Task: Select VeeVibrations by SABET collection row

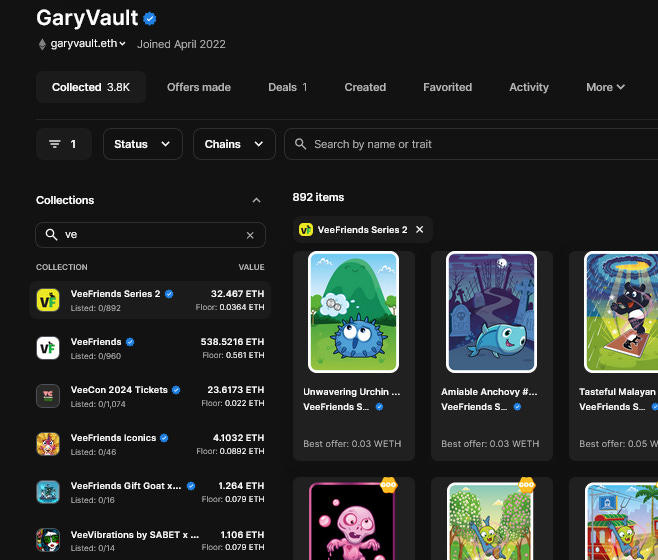Action: pyautogui.click(x=150, y=540)
